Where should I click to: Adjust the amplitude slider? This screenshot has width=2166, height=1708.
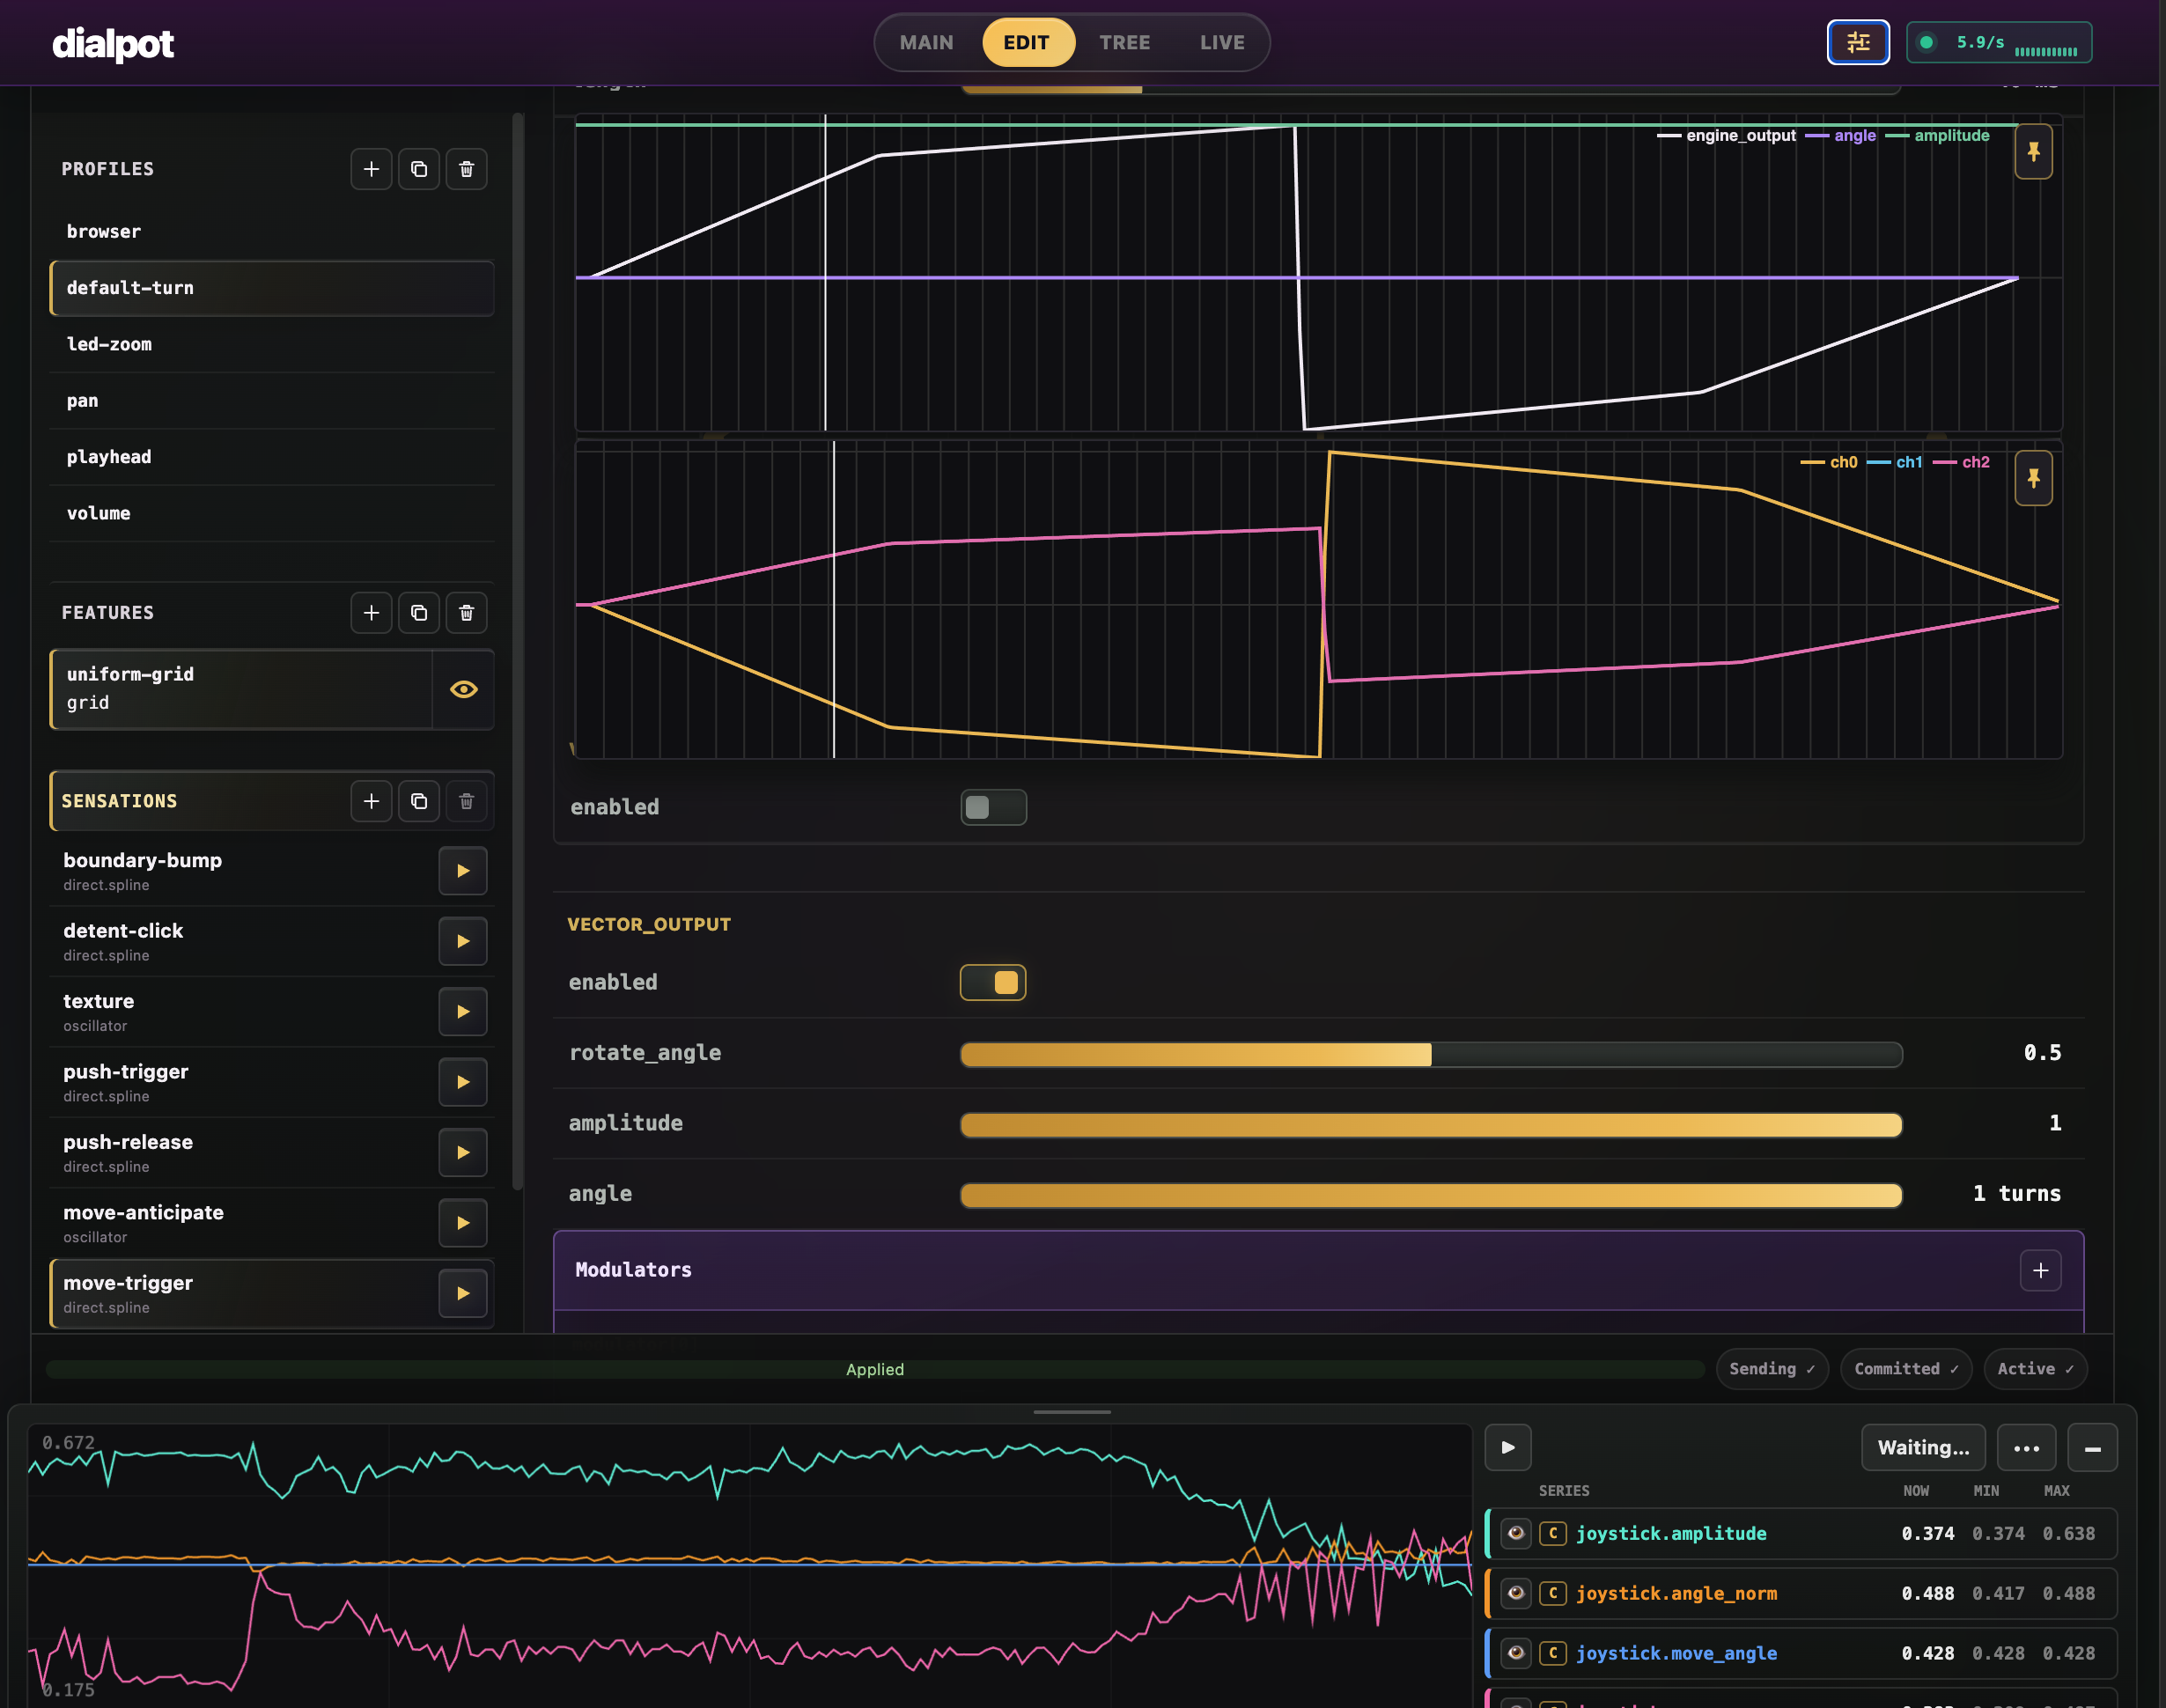click(1431, 1125)
